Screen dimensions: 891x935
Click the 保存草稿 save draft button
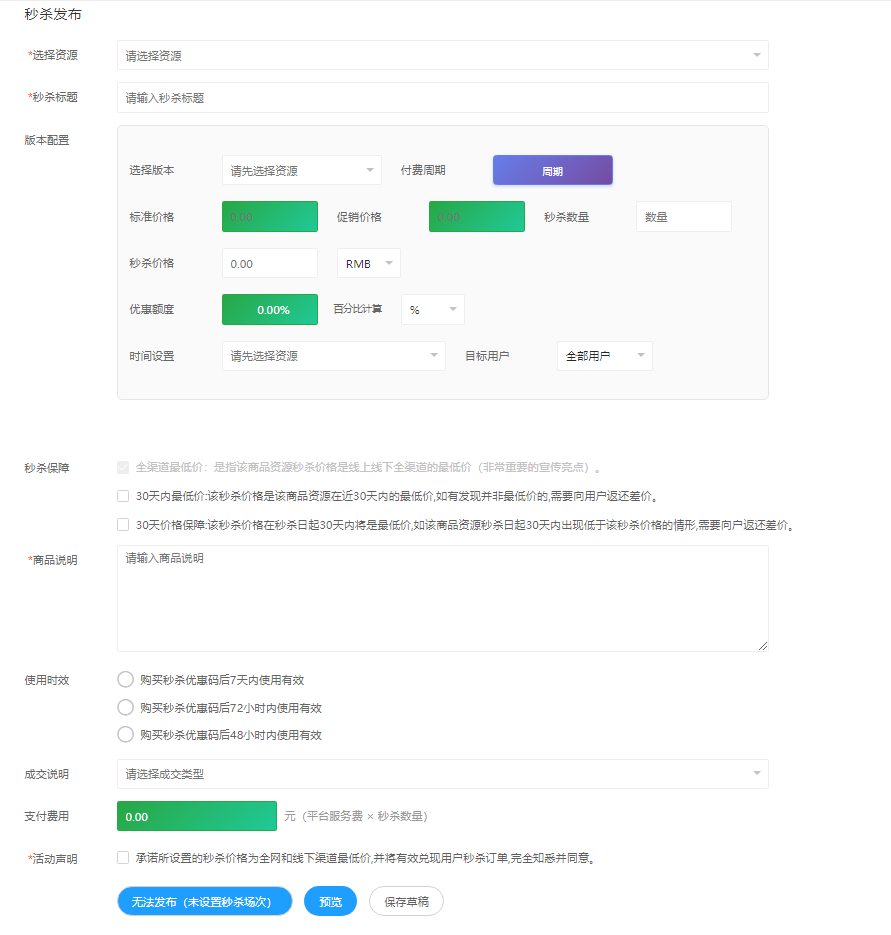(406, 902)
